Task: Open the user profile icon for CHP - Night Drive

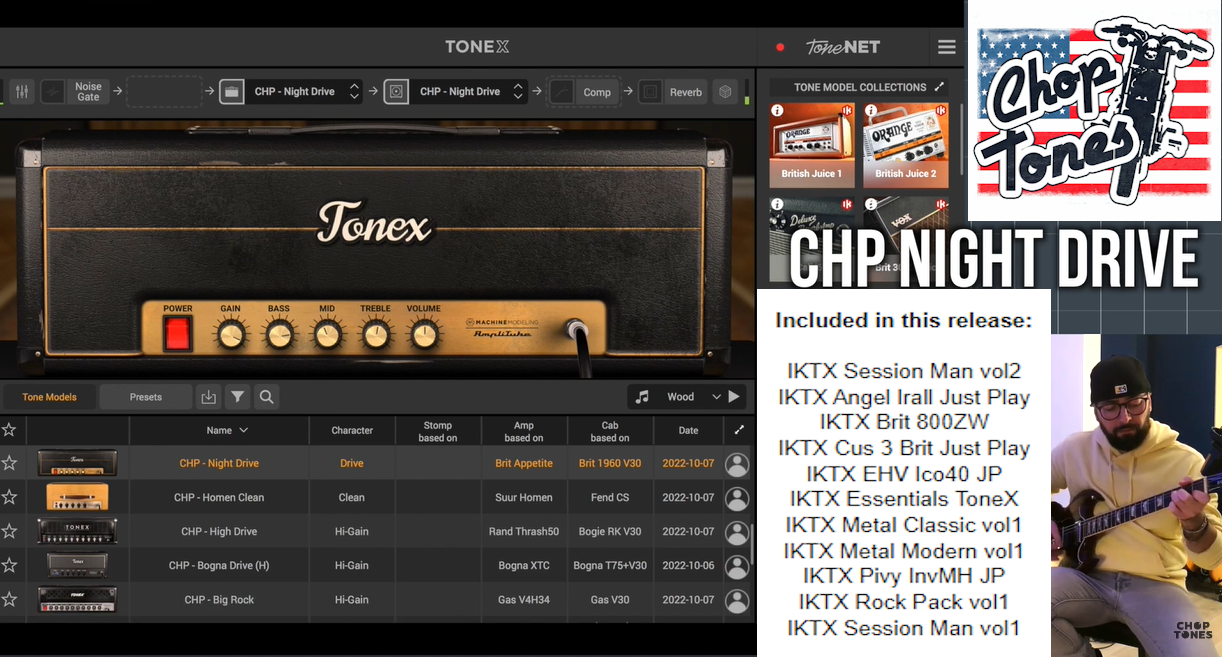Action: pyautogui.click(x=737, y=464)
